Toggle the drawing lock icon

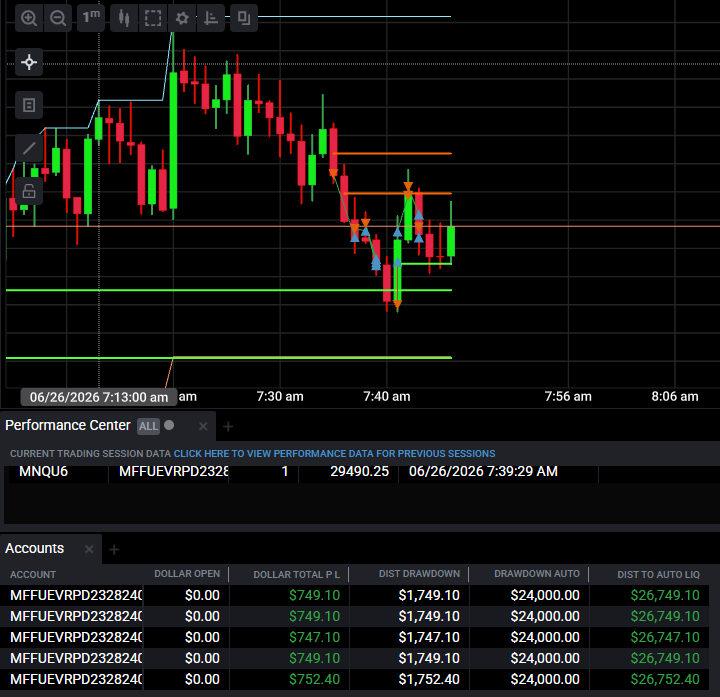[x=29, y=191]
